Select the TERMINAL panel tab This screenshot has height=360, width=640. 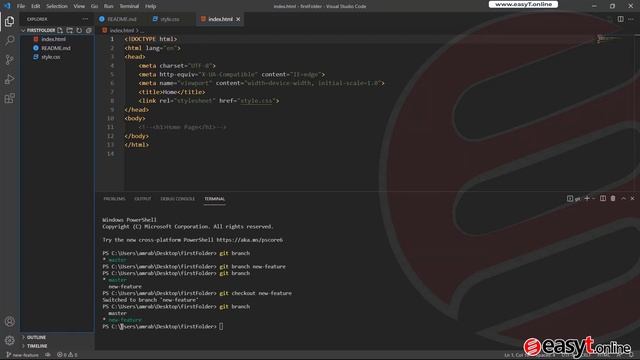(215, 199)
